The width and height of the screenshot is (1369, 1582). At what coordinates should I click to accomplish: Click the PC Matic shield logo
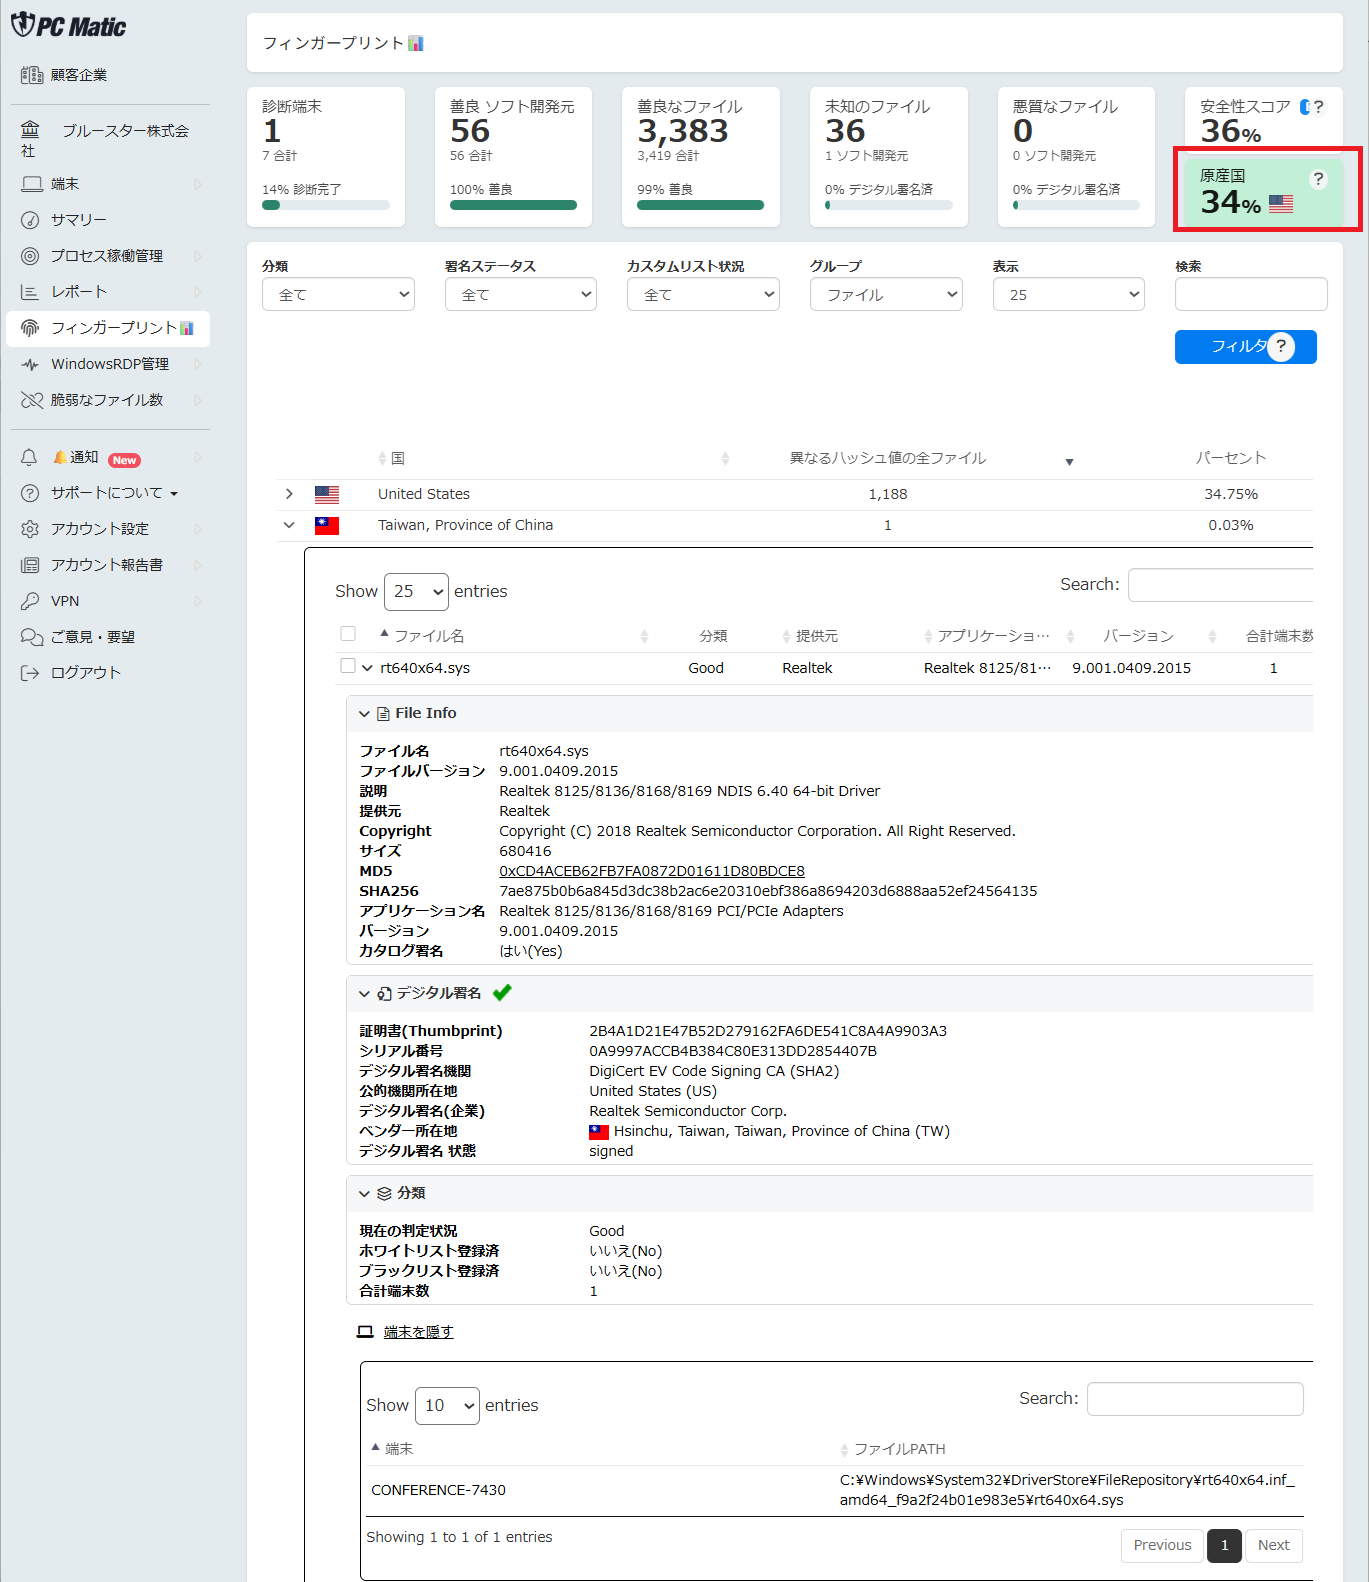click(22, 25)
